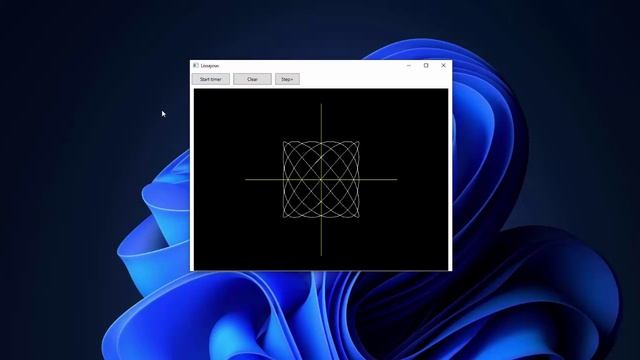
Task: Click the Start timer button
Action: pos(211,79)
